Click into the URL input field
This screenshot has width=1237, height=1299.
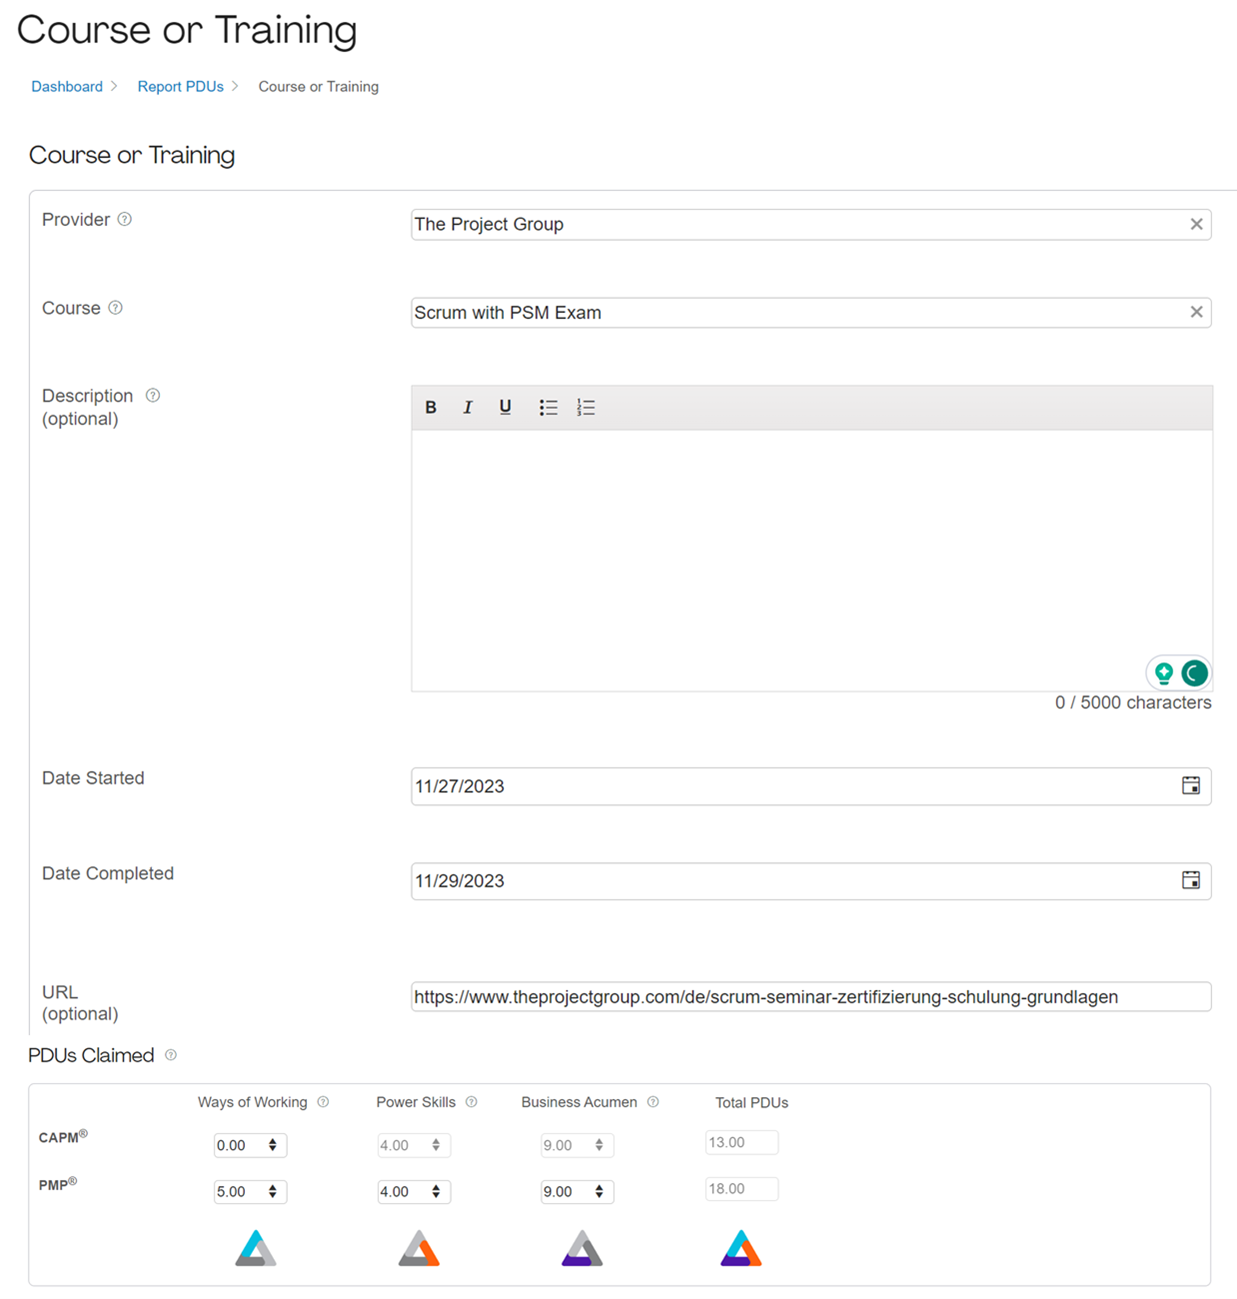(810, 997)
